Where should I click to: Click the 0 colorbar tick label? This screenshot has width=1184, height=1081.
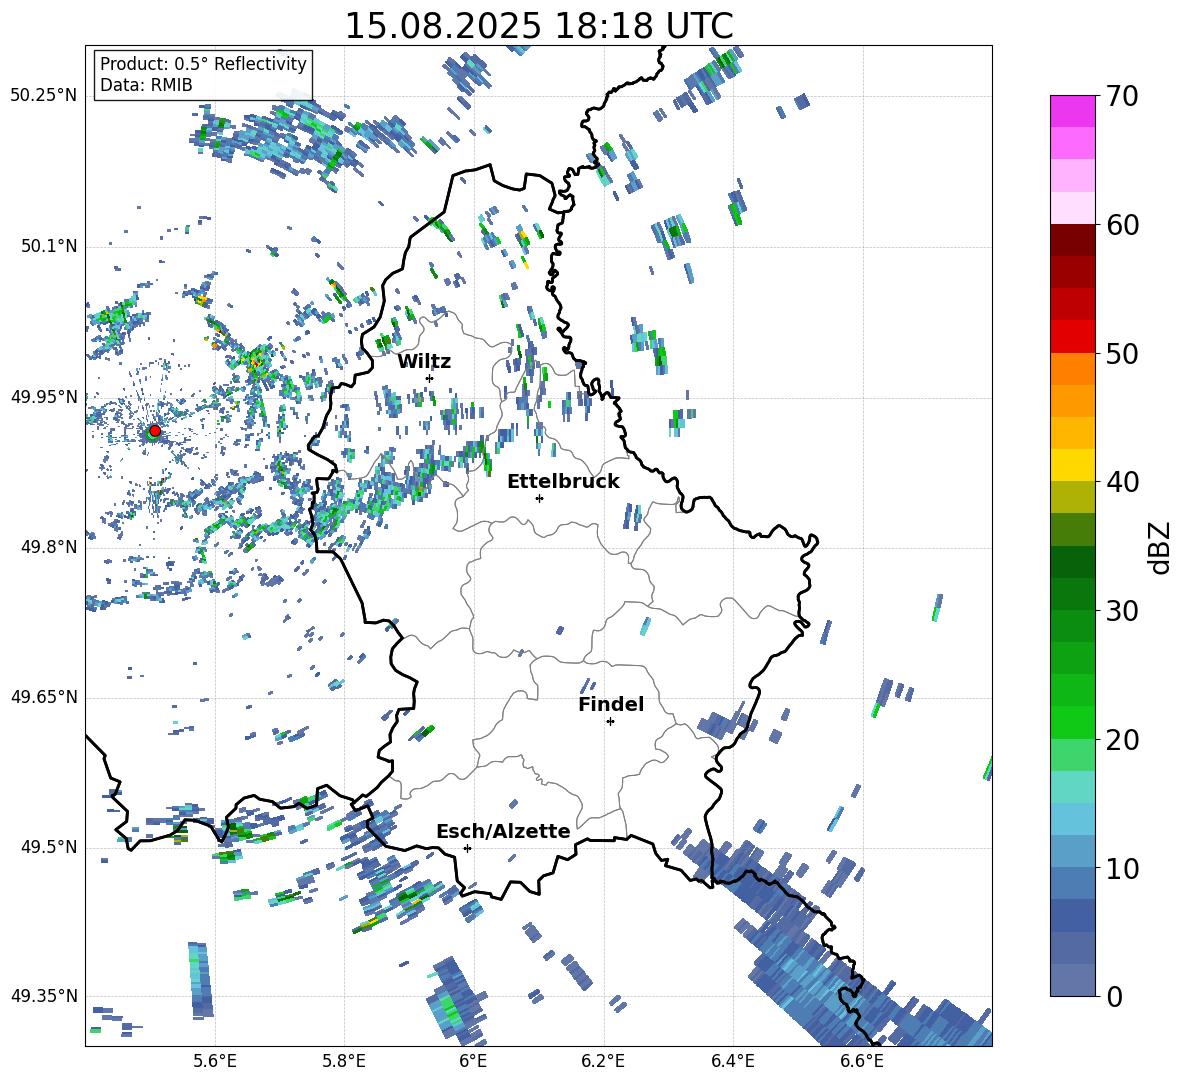click(1114, 996)
